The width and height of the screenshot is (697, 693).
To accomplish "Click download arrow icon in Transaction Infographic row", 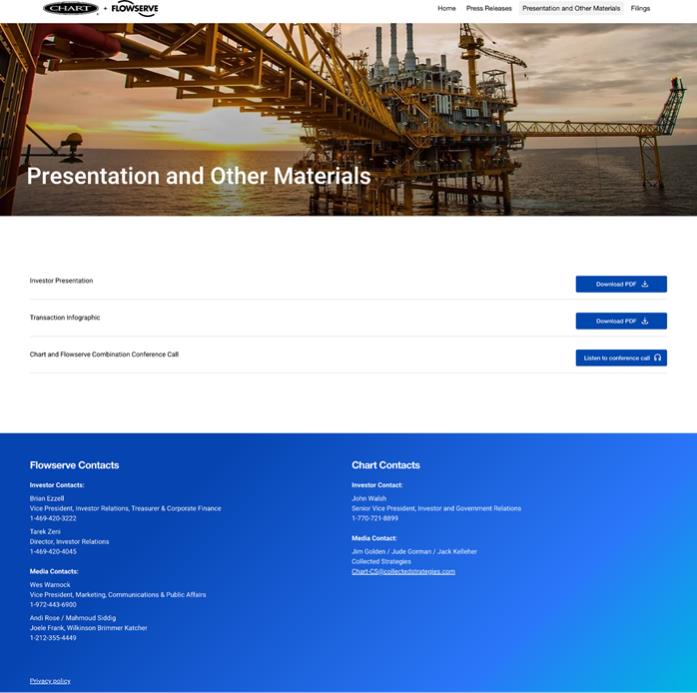I will (645, 321).
